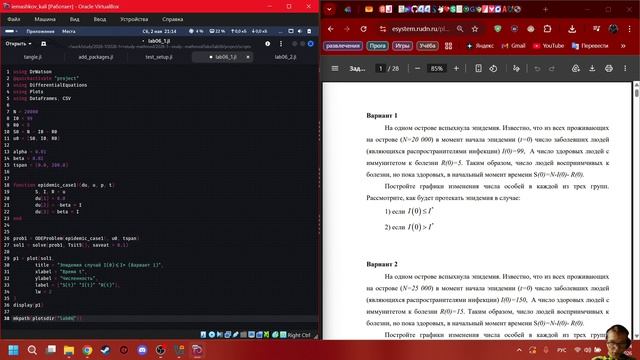Zoom in the PDF
The height and width of the screenshot is (360, 640).
pos(456,68)
